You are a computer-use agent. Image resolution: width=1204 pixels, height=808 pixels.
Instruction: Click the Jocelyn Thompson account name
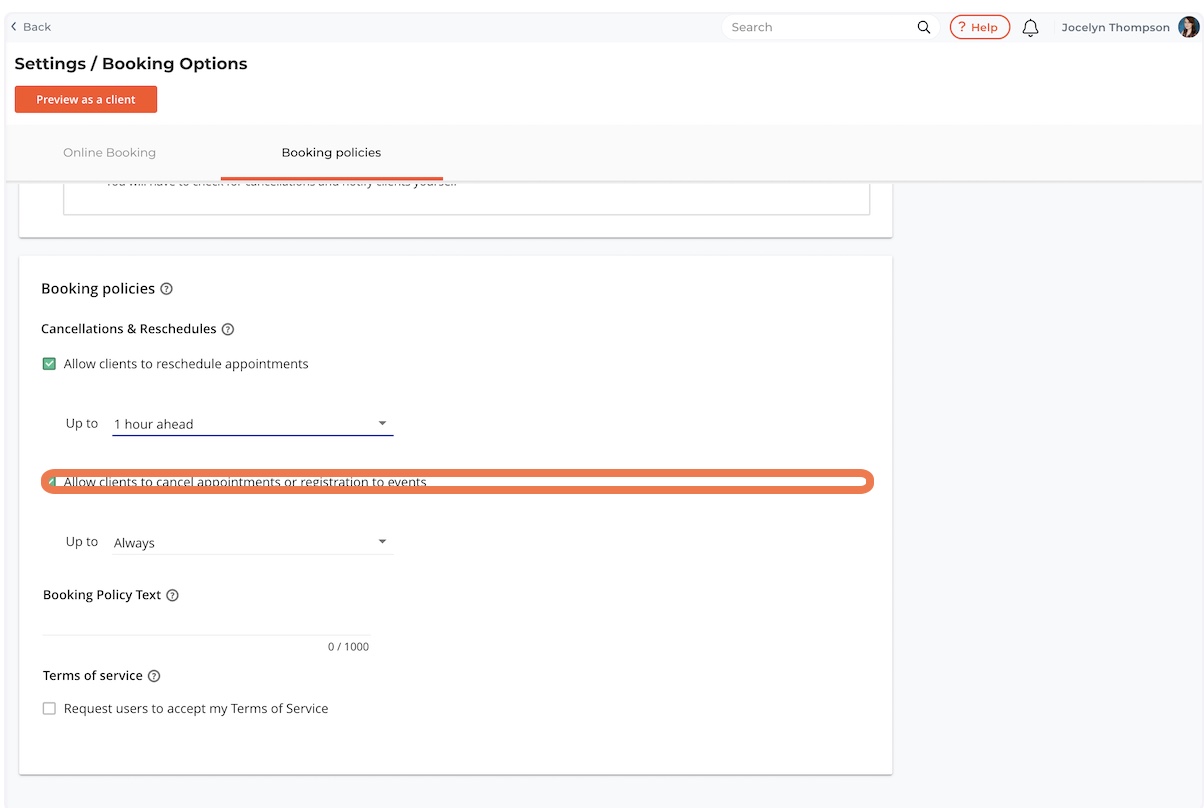pyautogui.click(x=1115, y=28)
